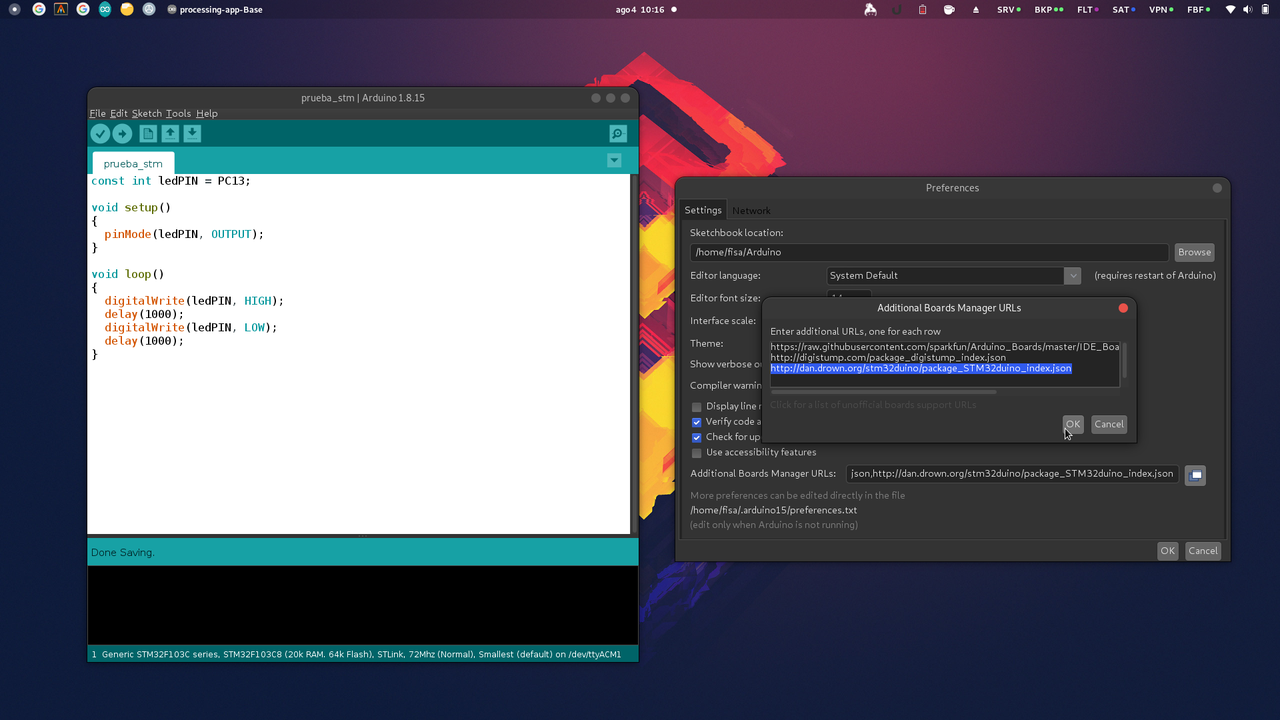Screen dimensions: 1280x720
Task: Open the Arduino infinity icon in top panel
Action: [105, 9]
